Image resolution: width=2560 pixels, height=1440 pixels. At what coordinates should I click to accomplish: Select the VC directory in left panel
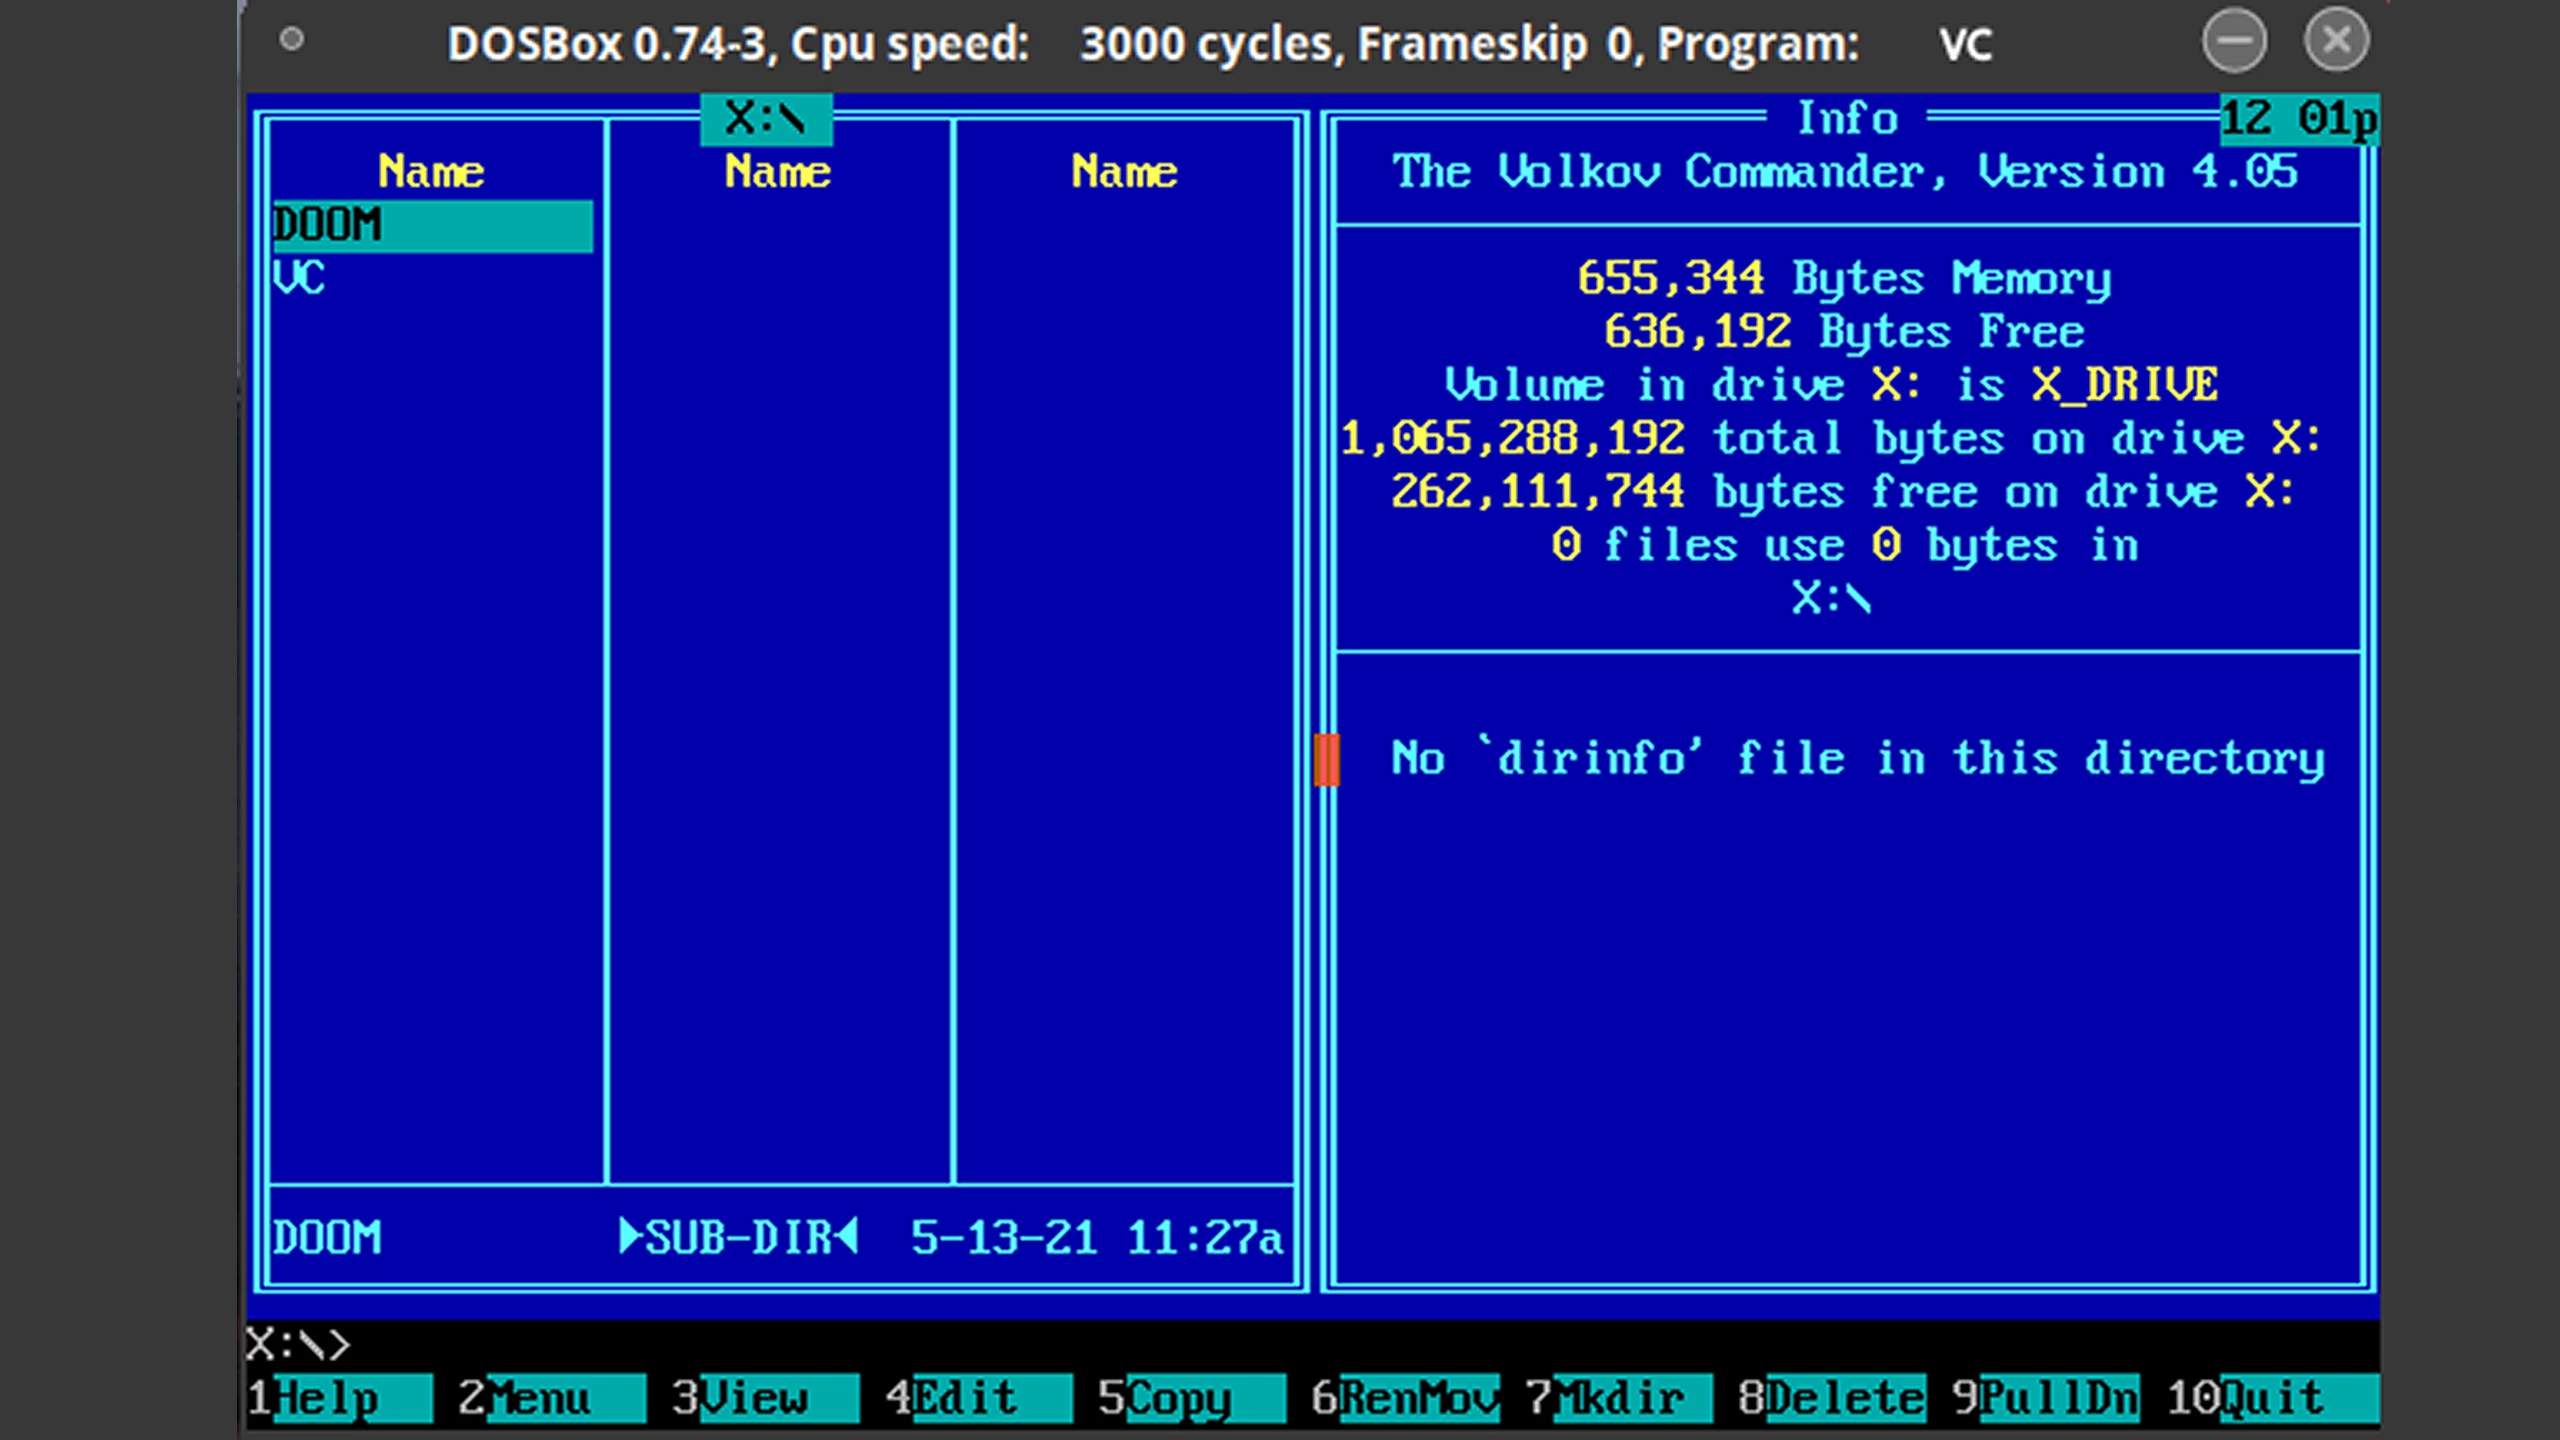pos(300,278)
